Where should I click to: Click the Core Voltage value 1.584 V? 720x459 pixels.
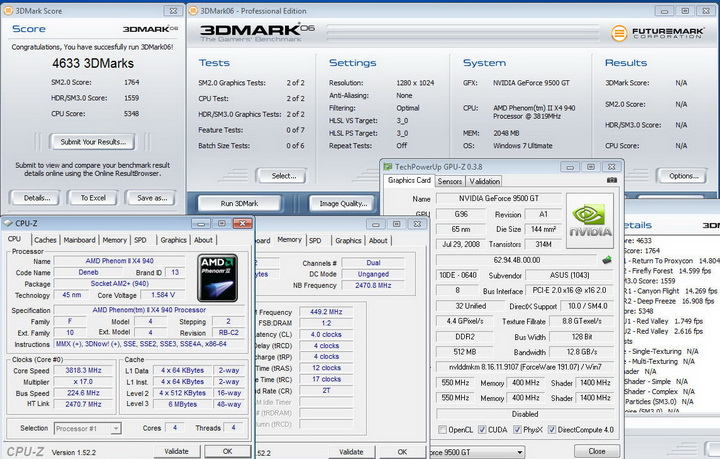[162, 295]
